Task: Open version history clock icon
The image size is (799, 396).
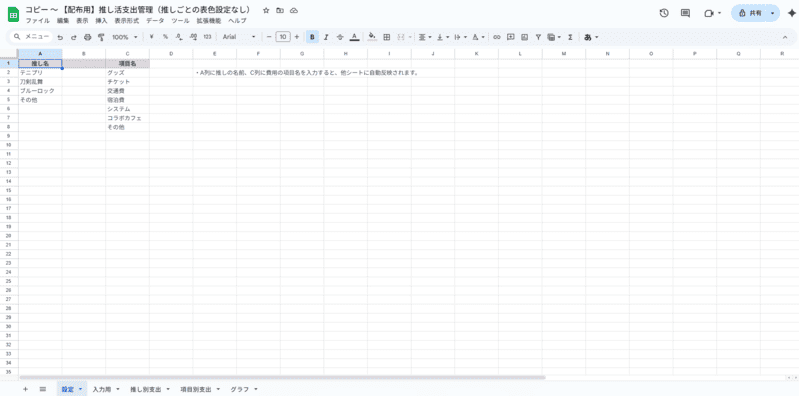Action: tap(664, 13)
